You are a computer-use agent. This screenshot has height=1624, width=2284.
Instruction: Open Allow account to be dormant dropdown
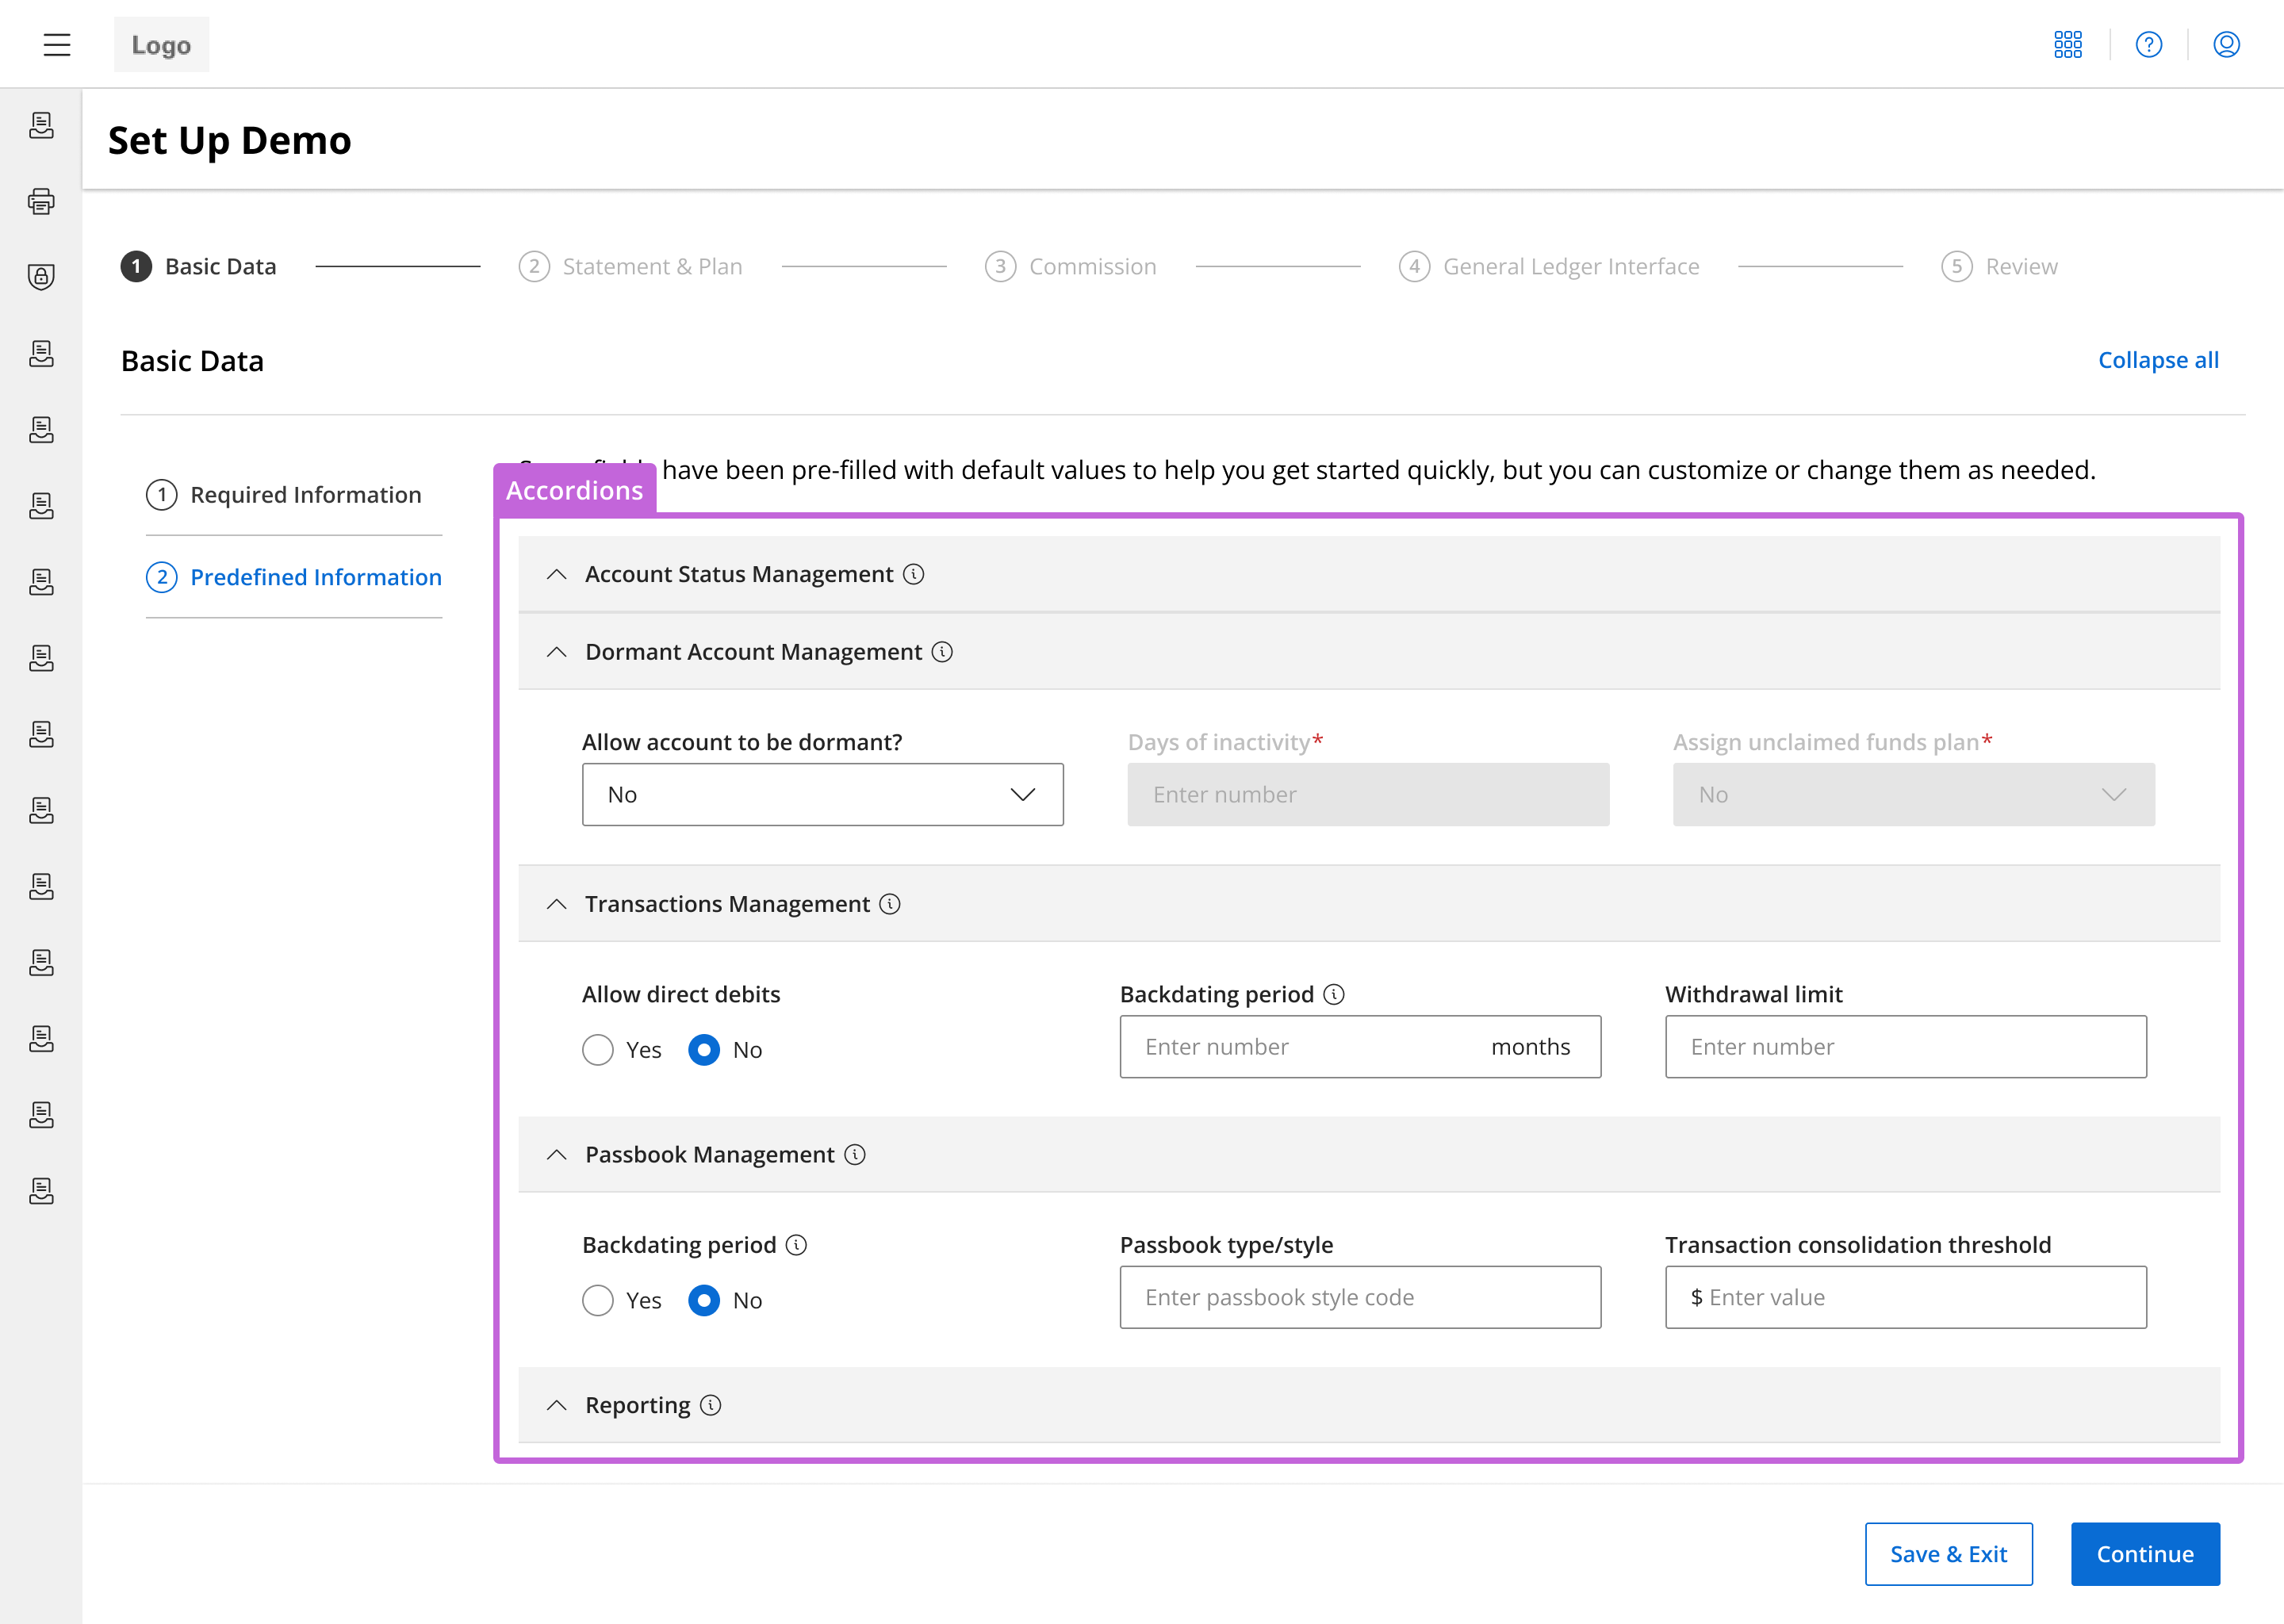[822, 795]
